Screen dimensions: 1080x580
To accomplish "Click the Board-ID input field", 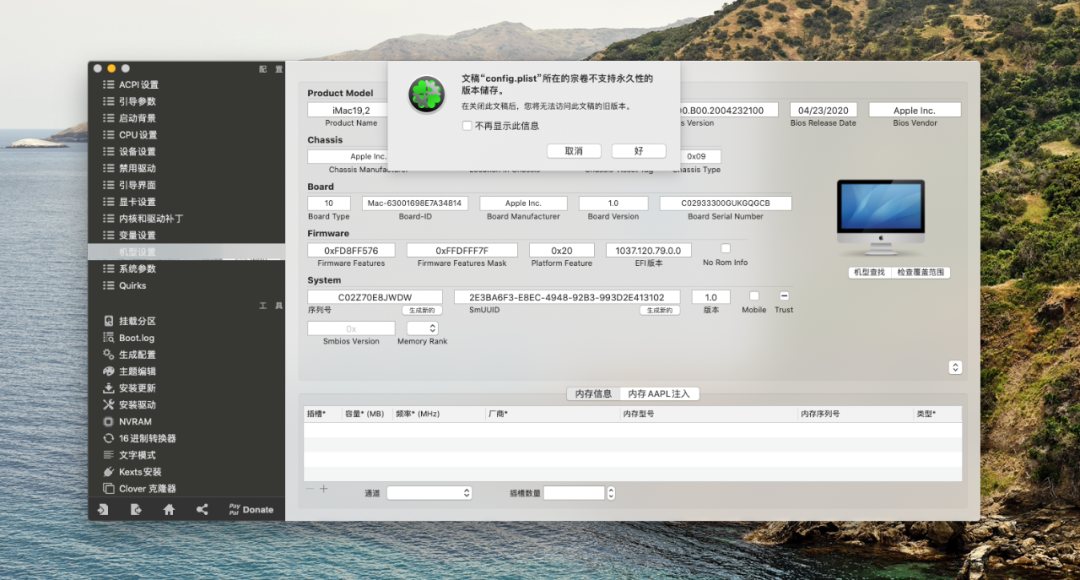I will point(415,203).
